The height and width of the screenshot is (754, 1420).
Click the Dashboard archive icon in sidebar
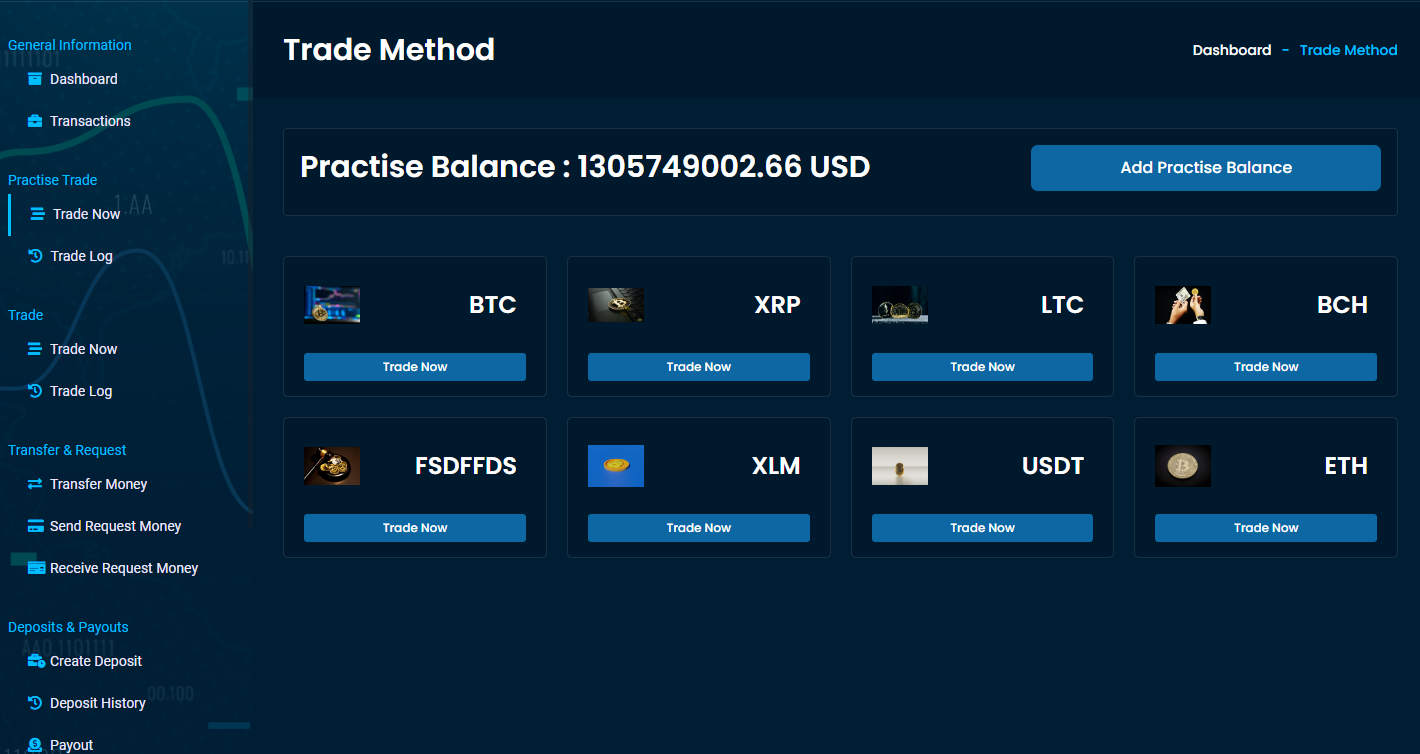(35, 79)
